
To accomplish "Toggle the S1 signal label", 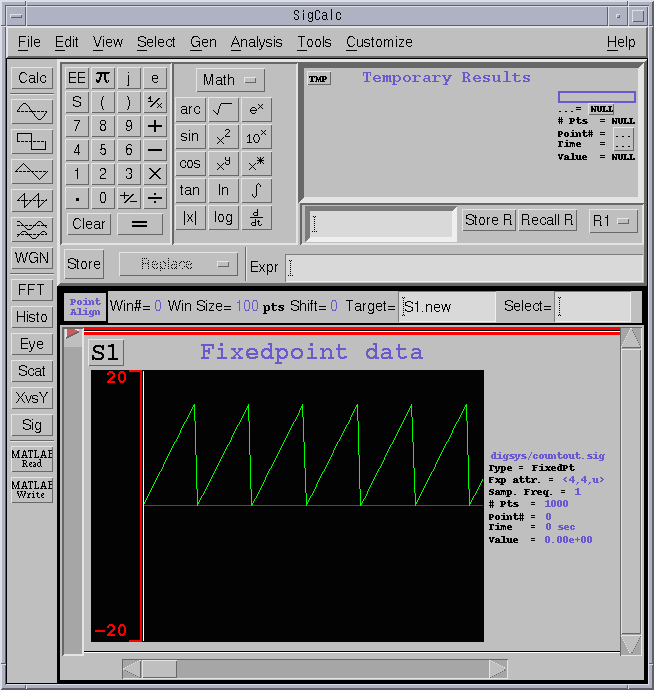I will point(105,353).
